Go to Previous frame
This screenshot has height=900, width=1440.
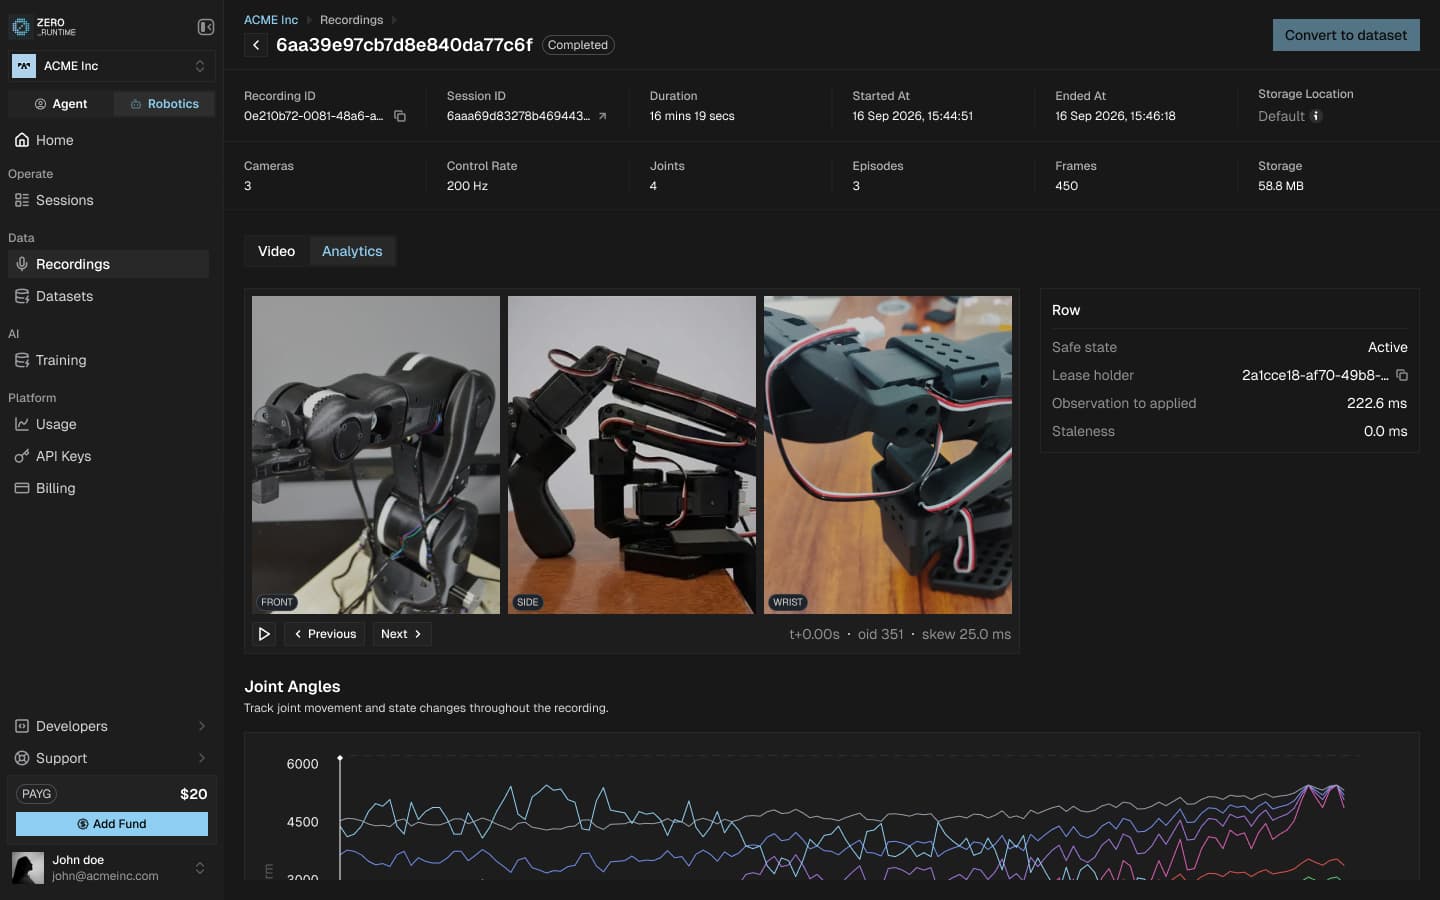(325, 634)
